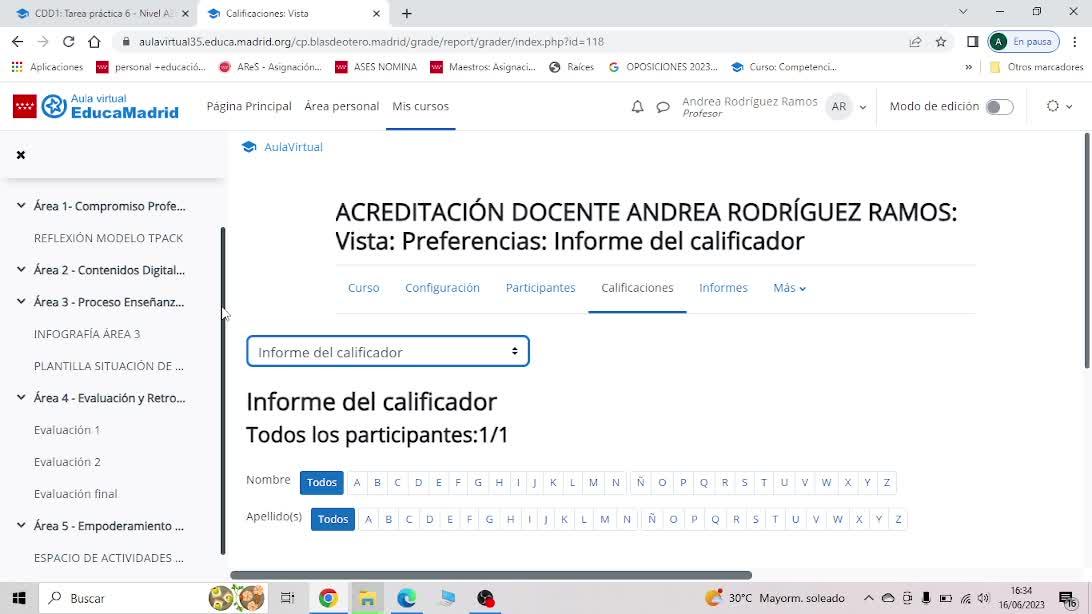
Task: Open Mis cursos in the top navigation
Action: (421, 107)
